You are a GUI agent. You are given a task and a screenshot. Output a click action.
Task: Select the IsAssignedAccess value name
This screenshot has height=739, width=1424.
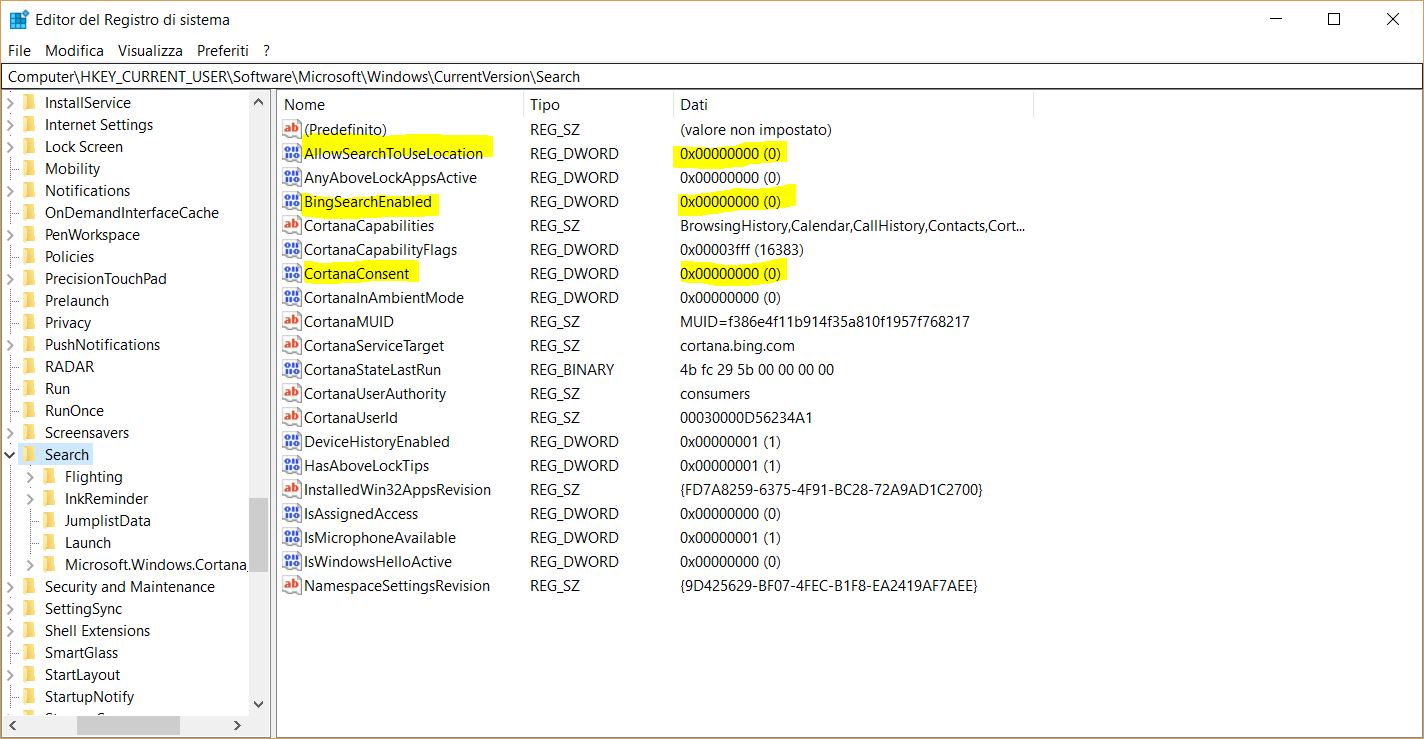coord(361,513)
